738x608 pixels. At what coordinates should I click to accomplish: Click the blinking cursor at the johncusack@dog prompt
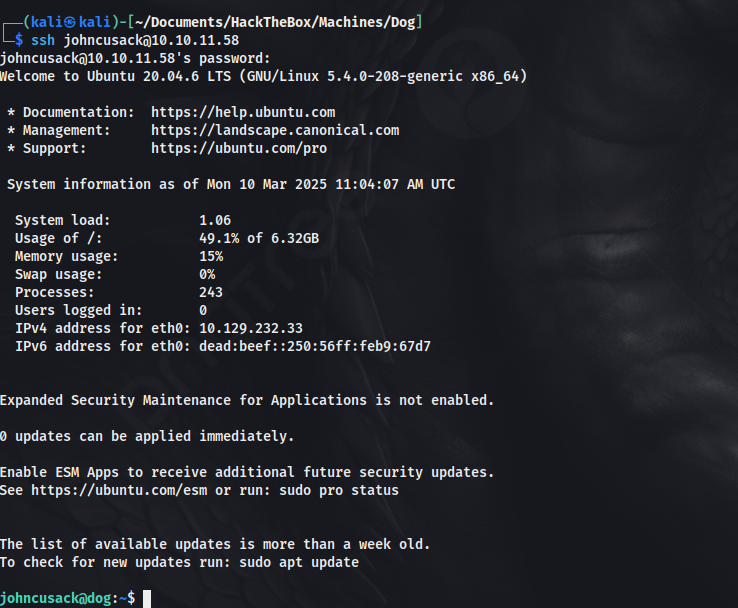click(x=147, y=599)
